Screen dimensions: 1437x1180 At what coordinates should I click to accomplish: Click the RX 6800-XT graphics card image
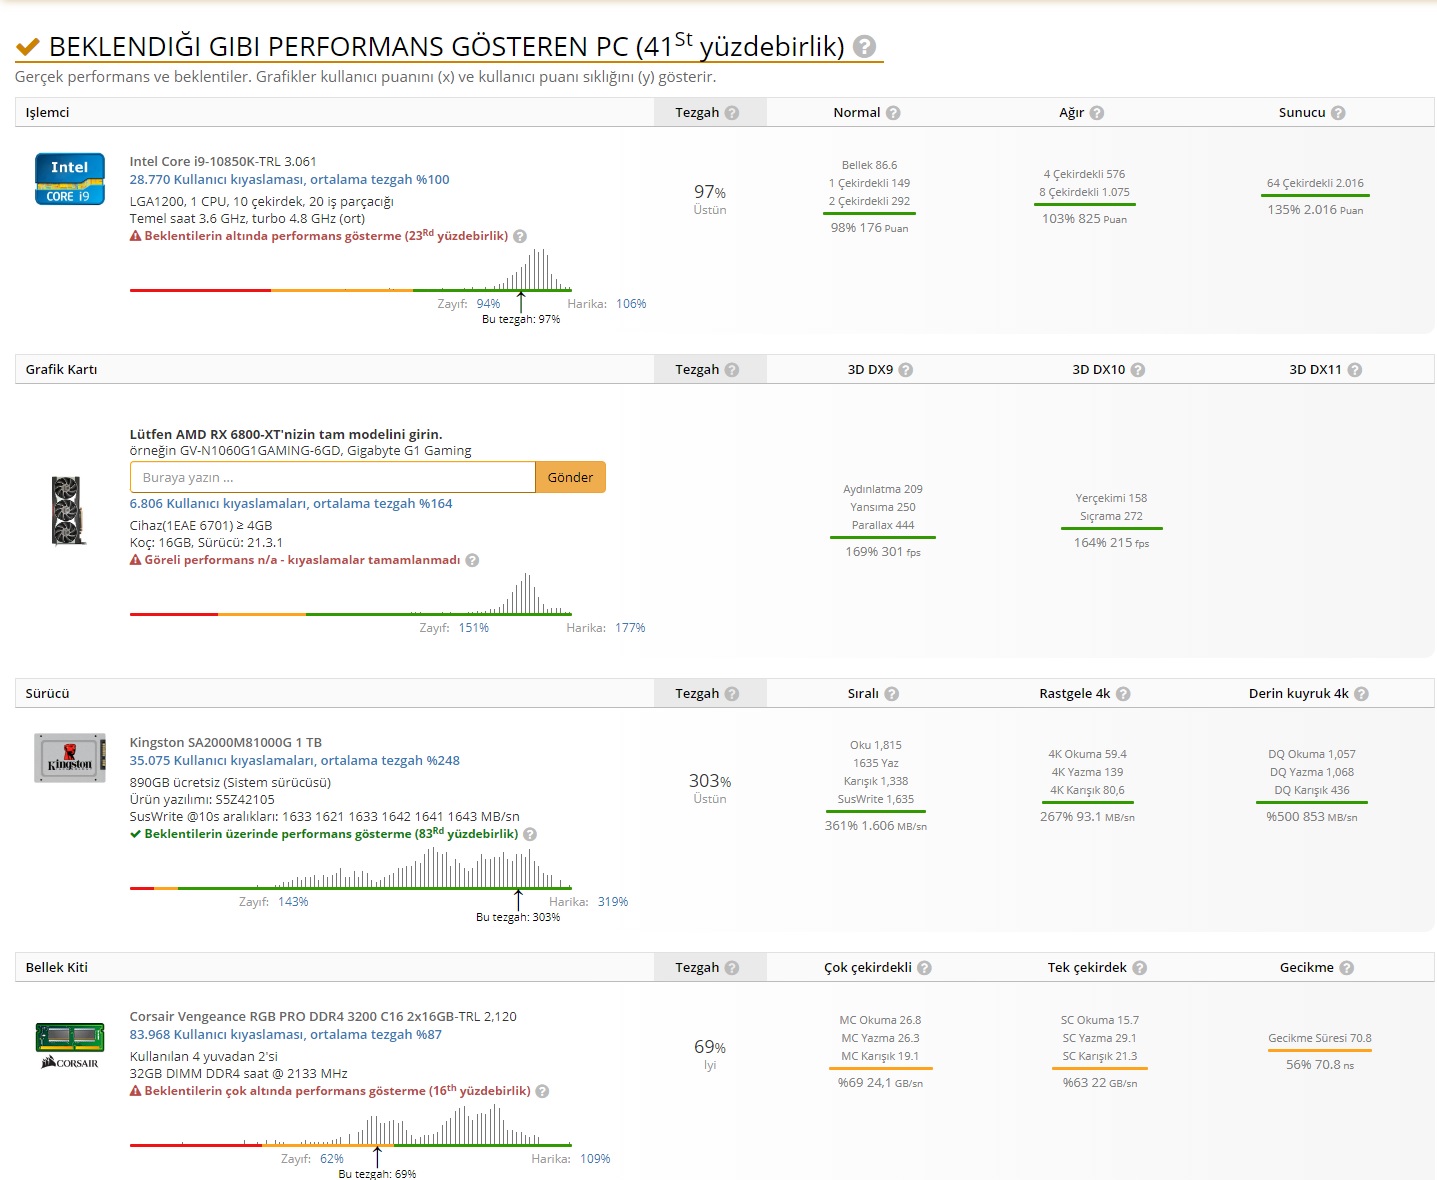69,510
